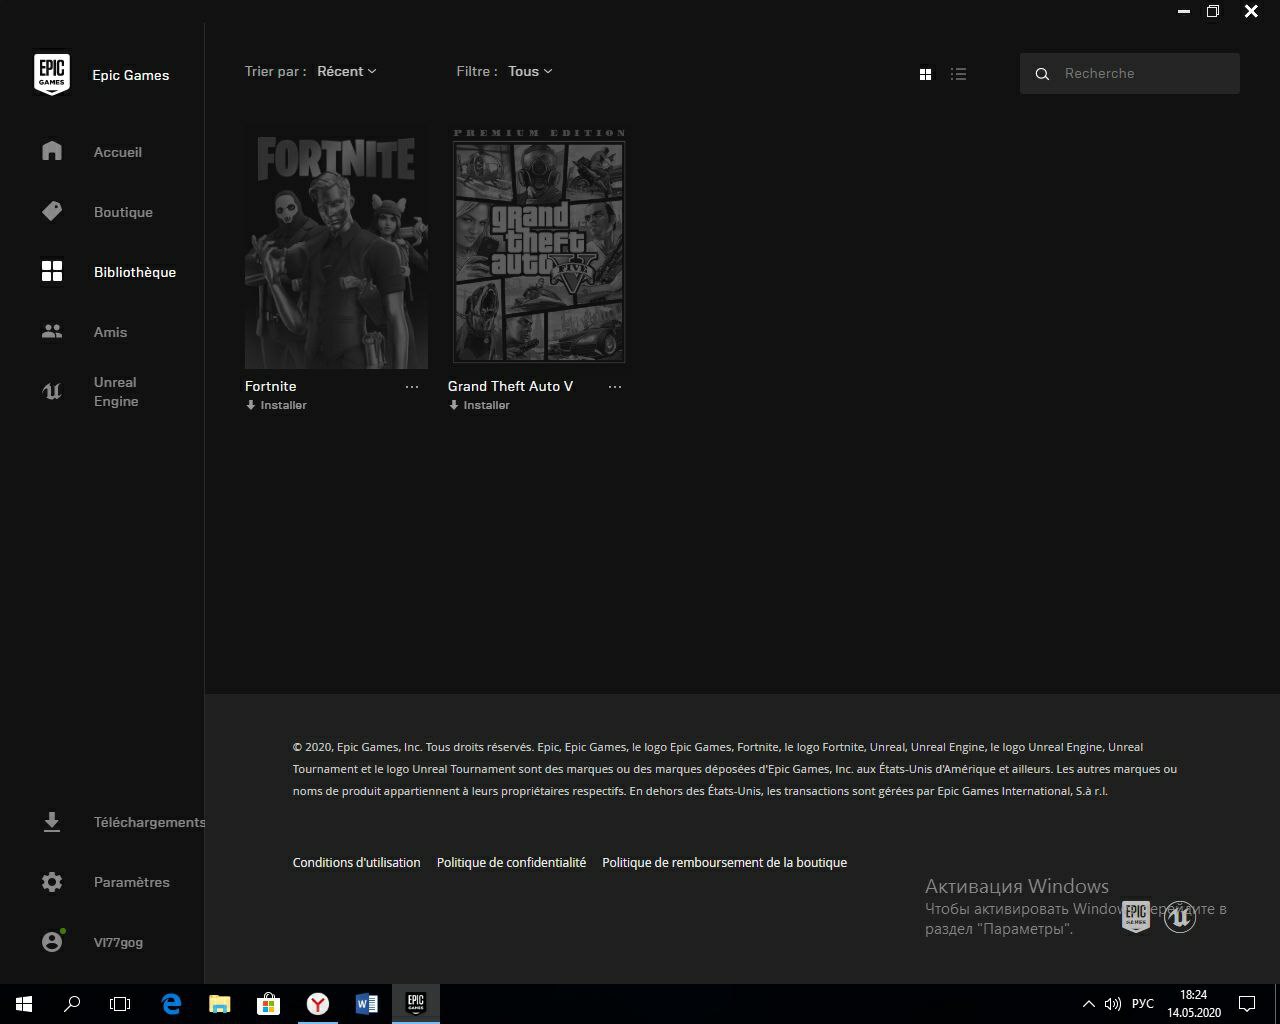Show hidden system tray icons
The image size is (1280, 1024).
coord(1089,1003)
